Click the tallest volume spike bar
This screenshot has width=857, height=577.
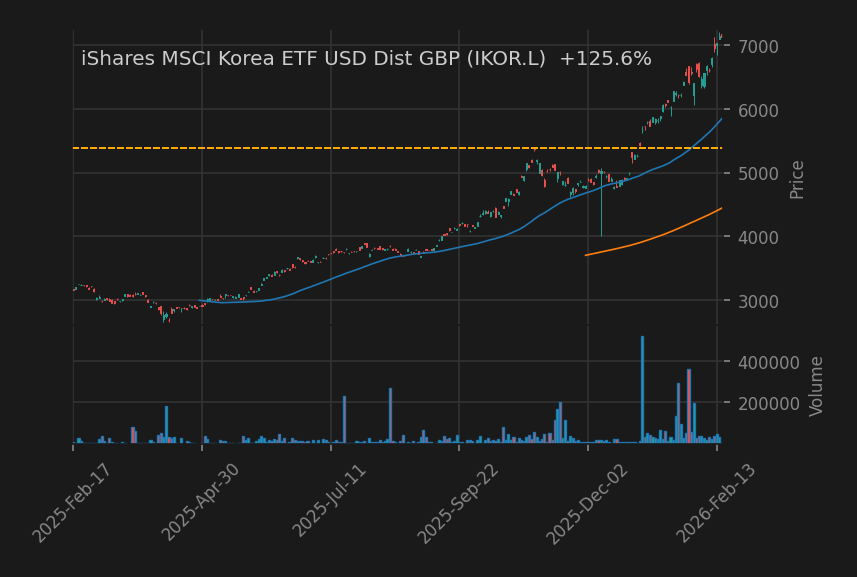[642, 390]
